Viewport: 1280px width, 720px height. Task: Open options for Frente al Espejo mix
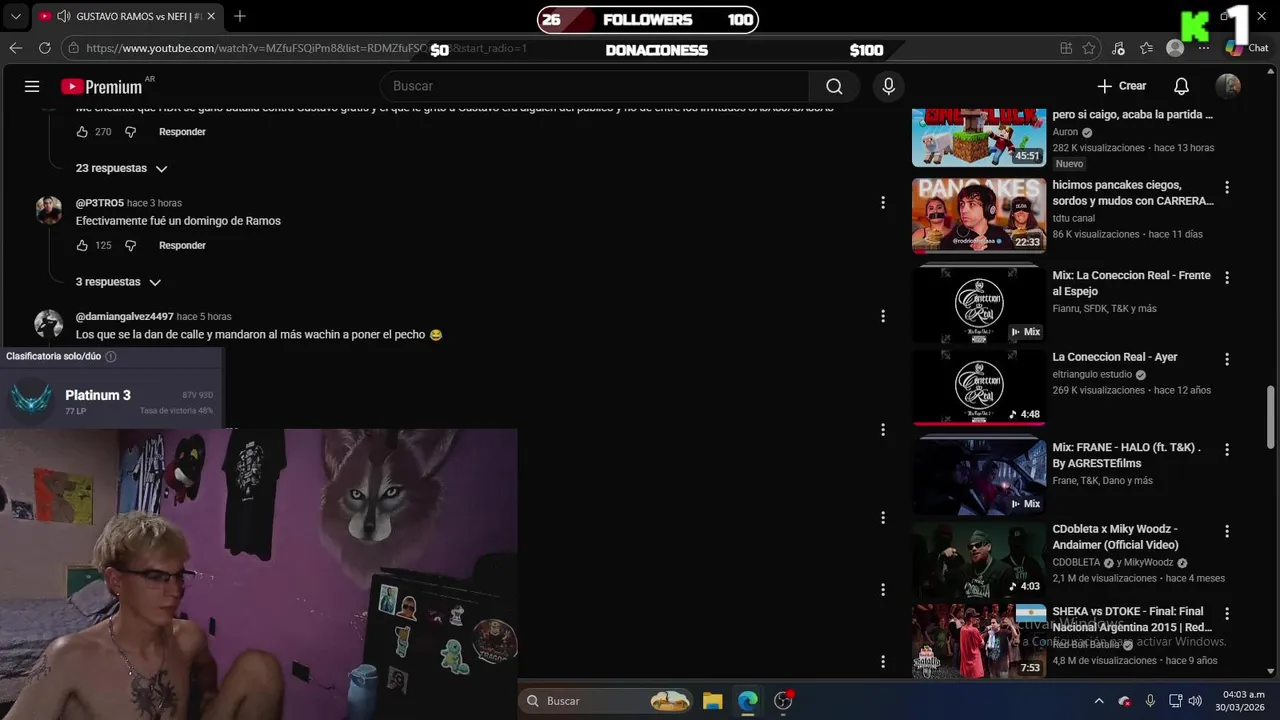click(x=1227, y=277)
